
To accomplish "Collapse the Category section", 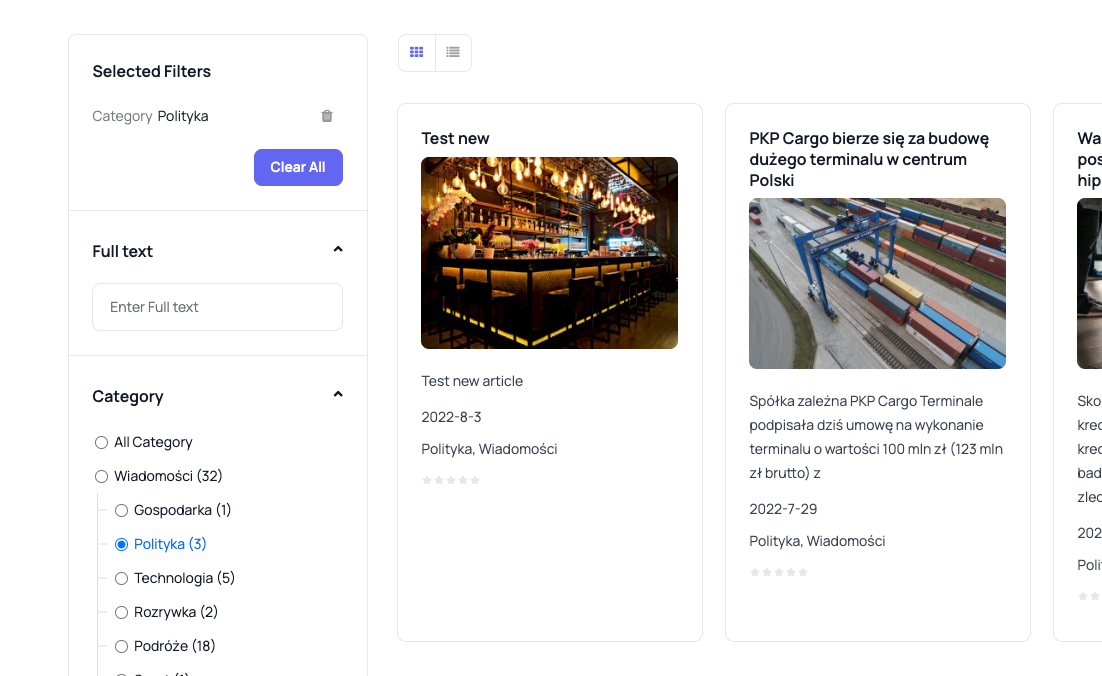I will 338,394.
